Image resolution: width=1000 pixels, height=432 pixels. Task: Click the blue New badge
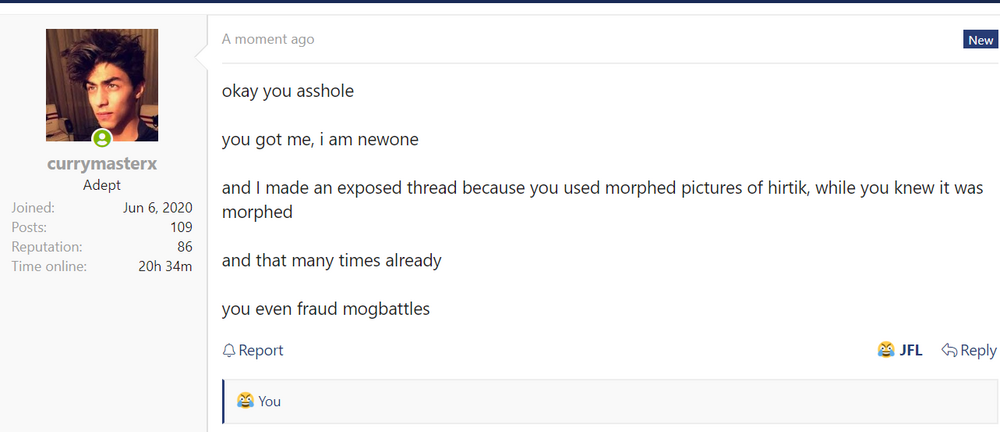pyautogui.click(x=979, y=40)
